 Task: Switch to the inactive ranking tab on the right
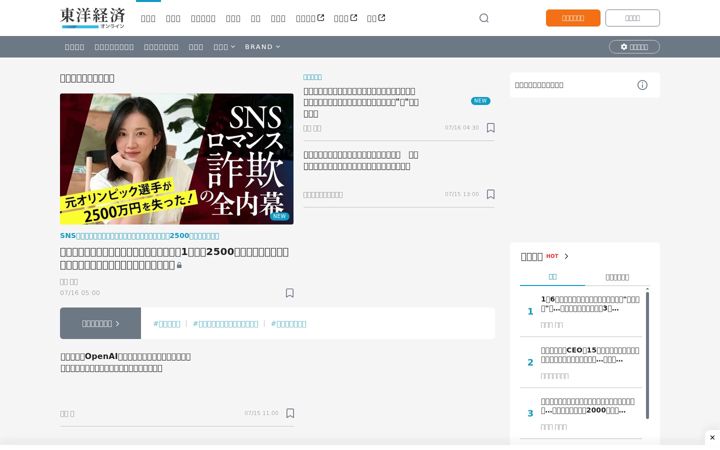[x=617, y=277]
